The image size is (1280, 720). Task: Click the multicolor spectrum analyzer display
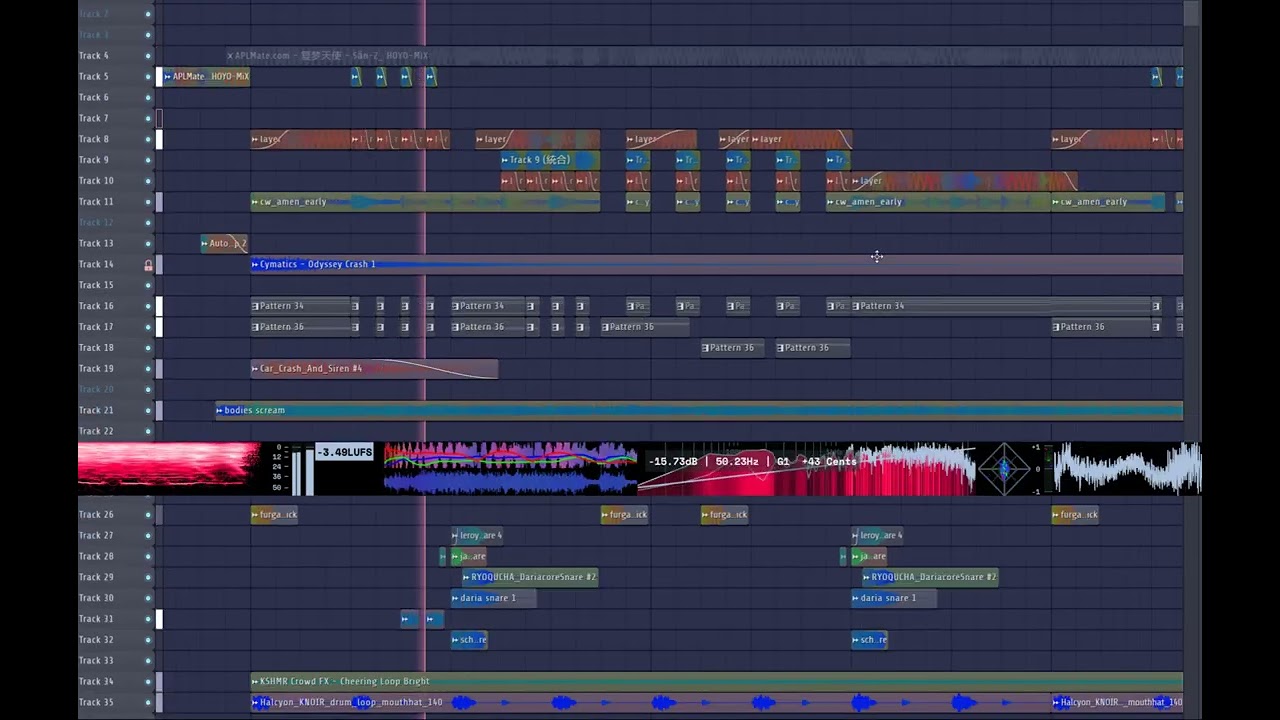(x=510, y=469)
